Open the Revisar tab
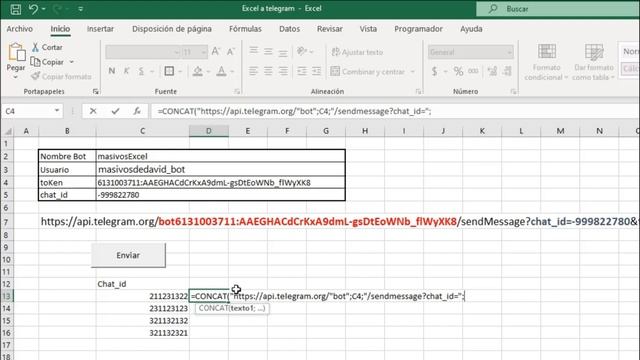The height and width of the screenshot is (360, 640). 330,29
